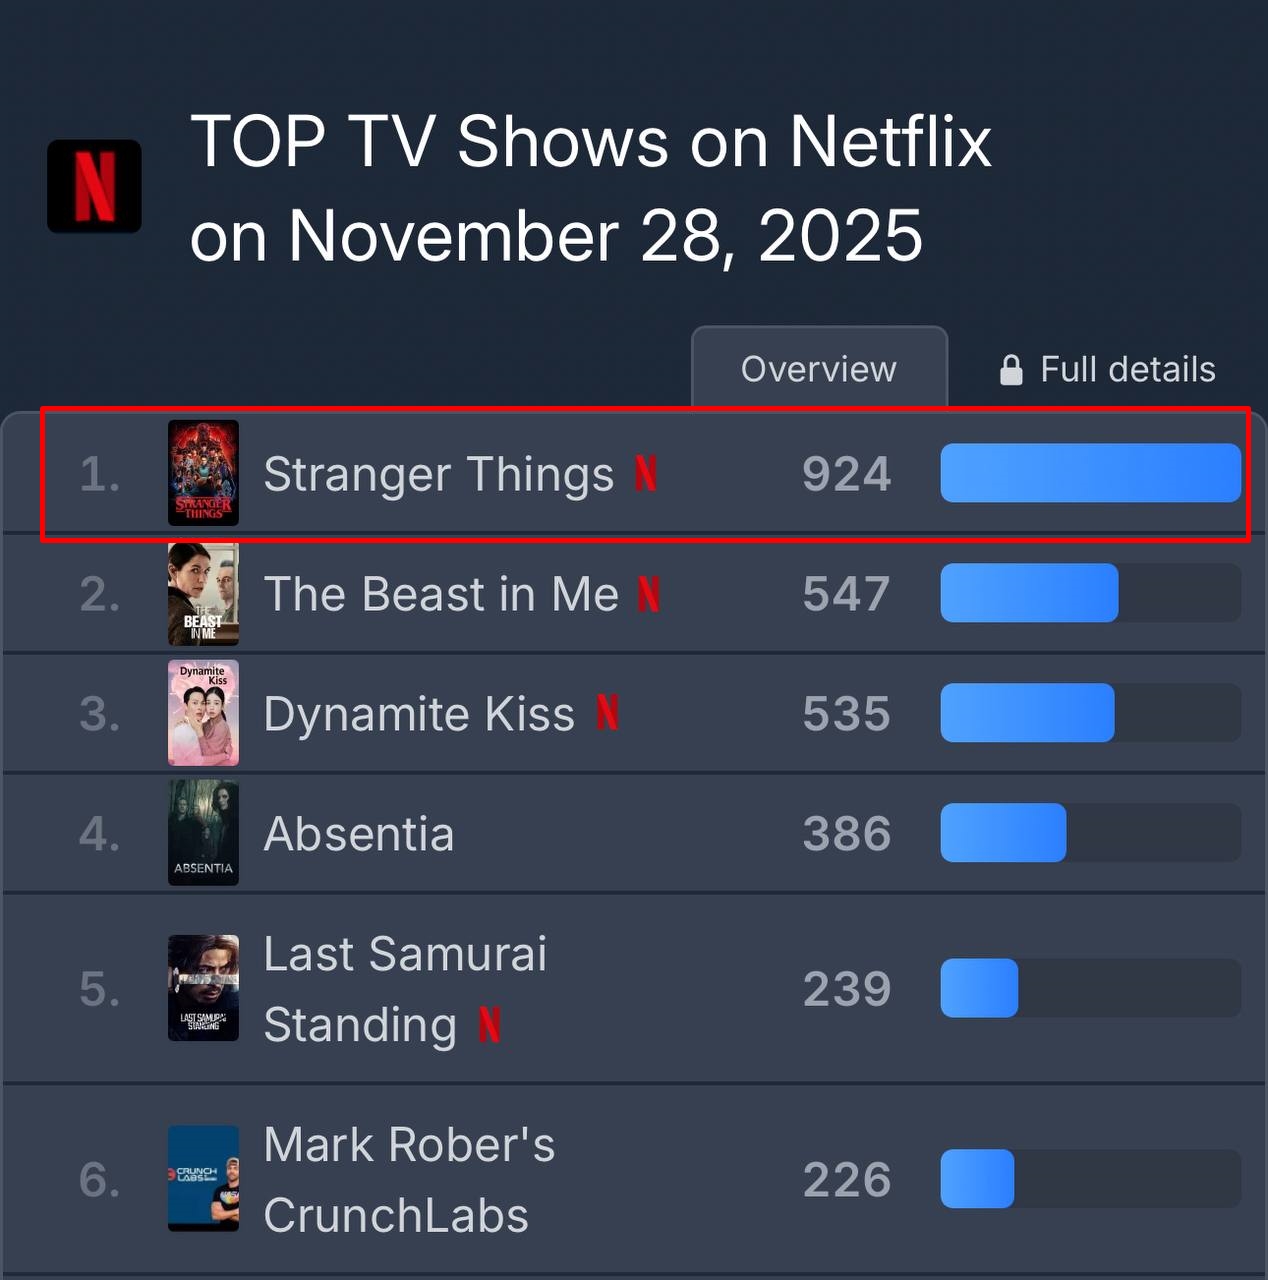Screen dimensions: 1268x1280
Task: Click the N icon beside Last Samurai Standing
Action: 489,1024
